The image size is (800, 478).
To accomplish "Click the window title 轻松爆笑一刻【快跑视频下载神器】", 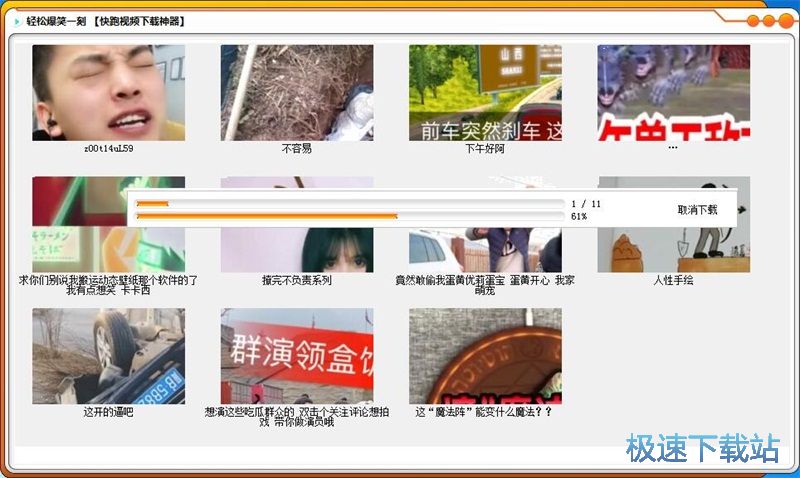I will click(x=106, y=21).
